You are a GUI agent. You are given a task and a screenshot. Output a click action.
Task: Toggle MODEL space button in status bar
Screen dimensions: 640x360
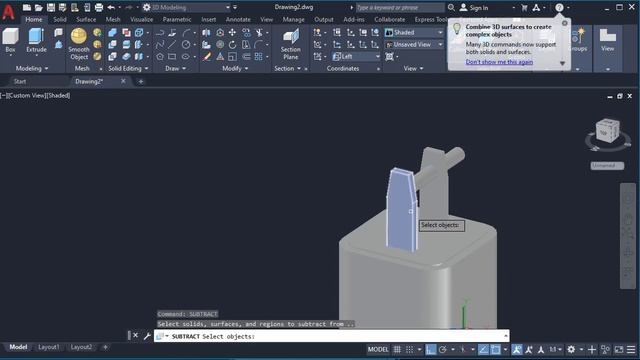[x=378, y=349]
